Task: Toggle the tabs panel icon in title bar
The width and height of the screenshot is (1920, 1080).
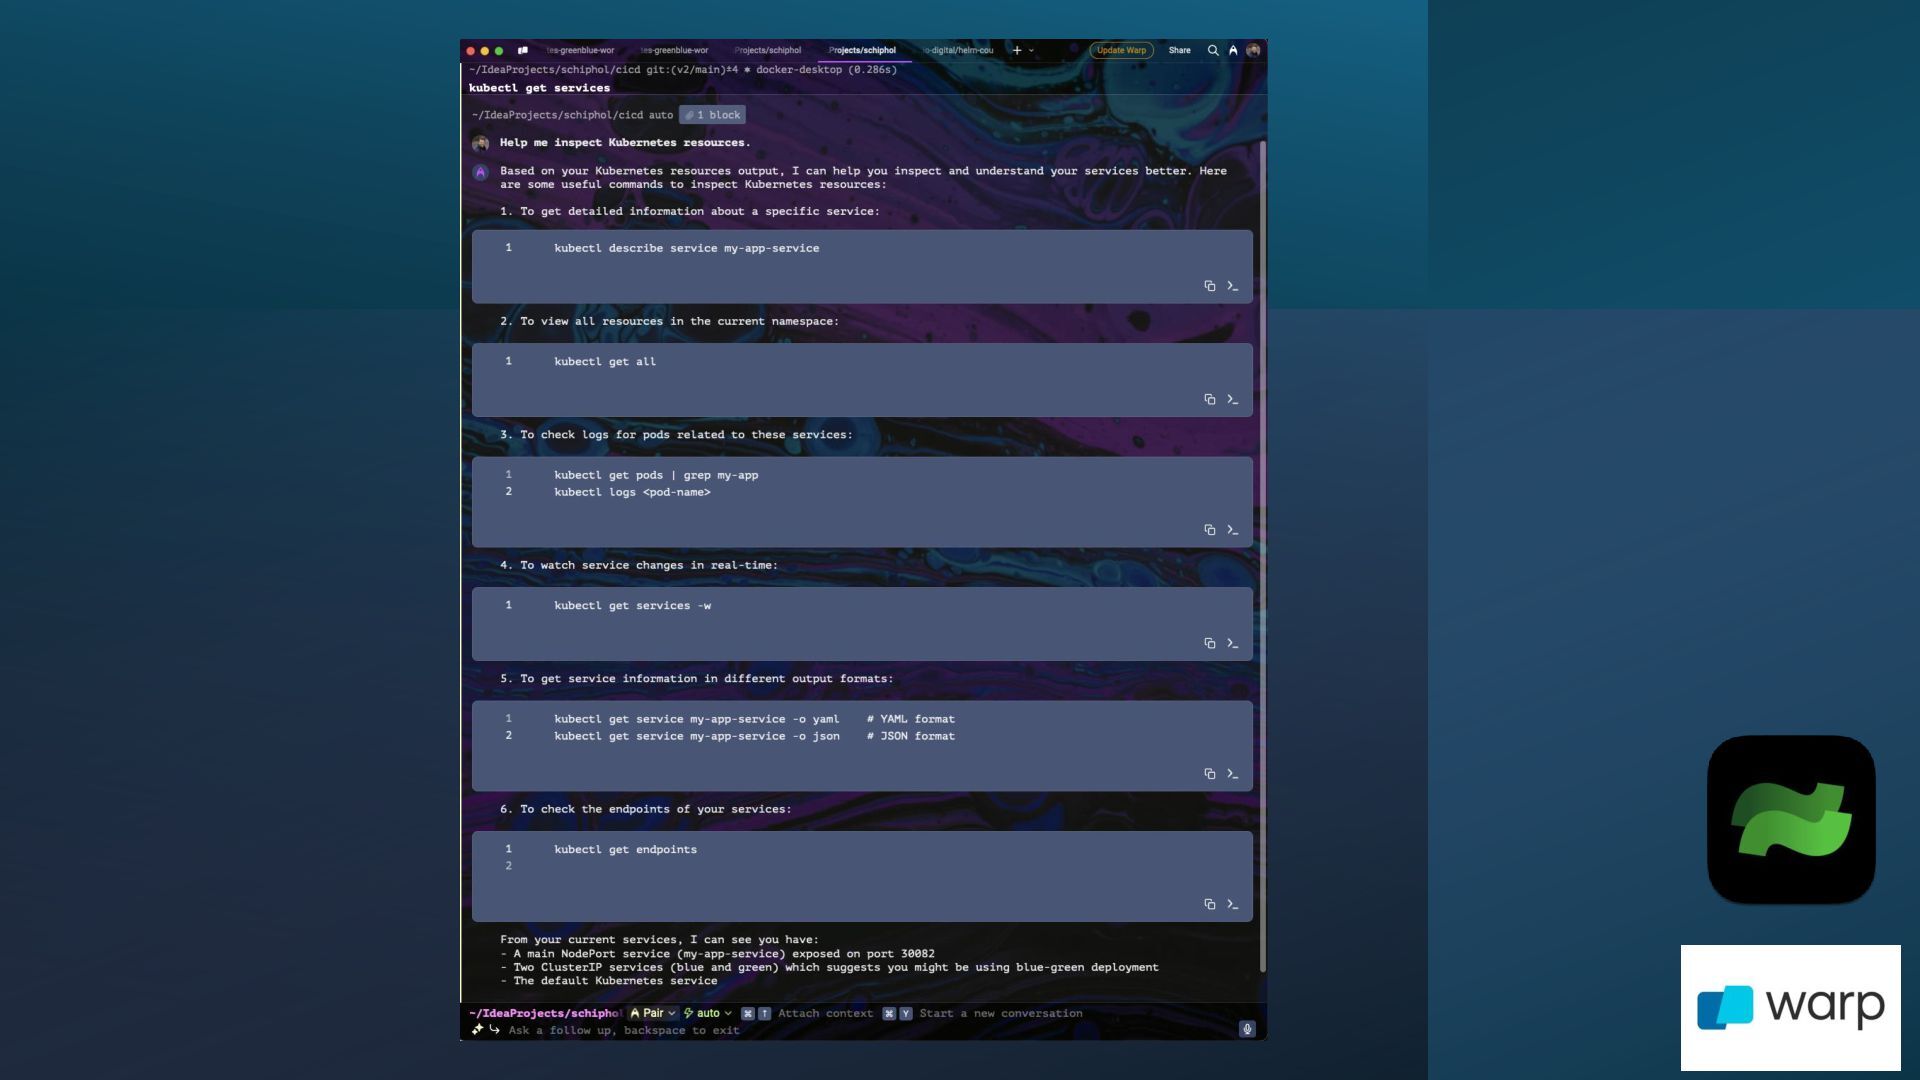Action: 522,50
